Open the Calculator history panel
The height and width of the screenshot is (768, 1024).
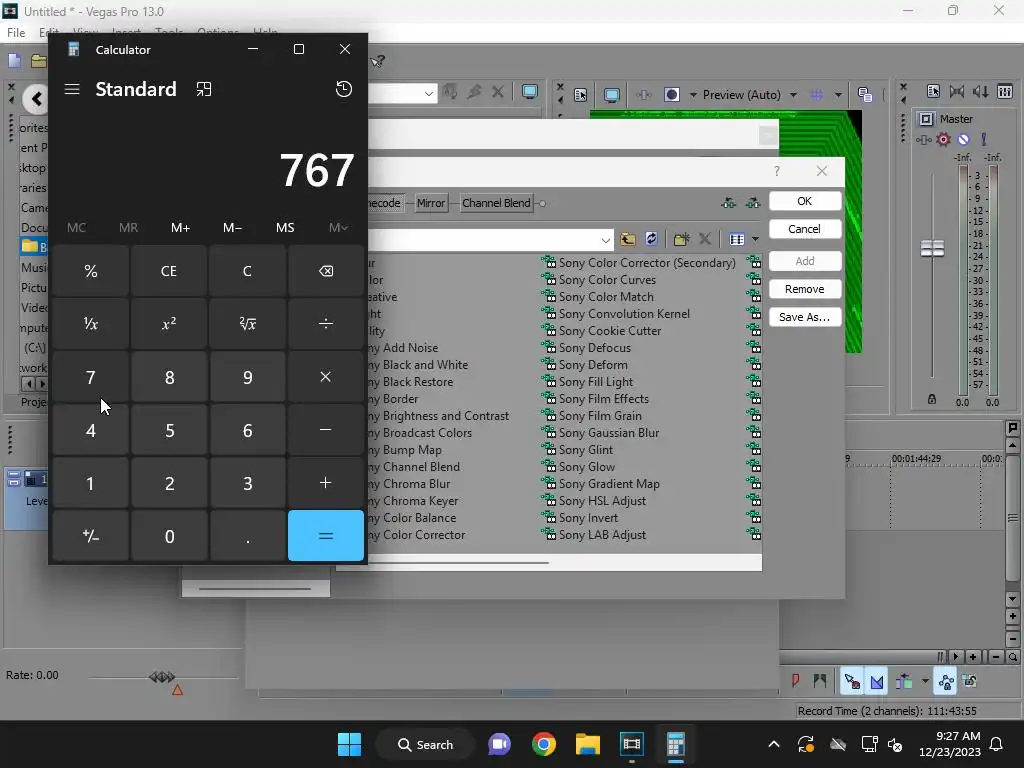(344, 89)
